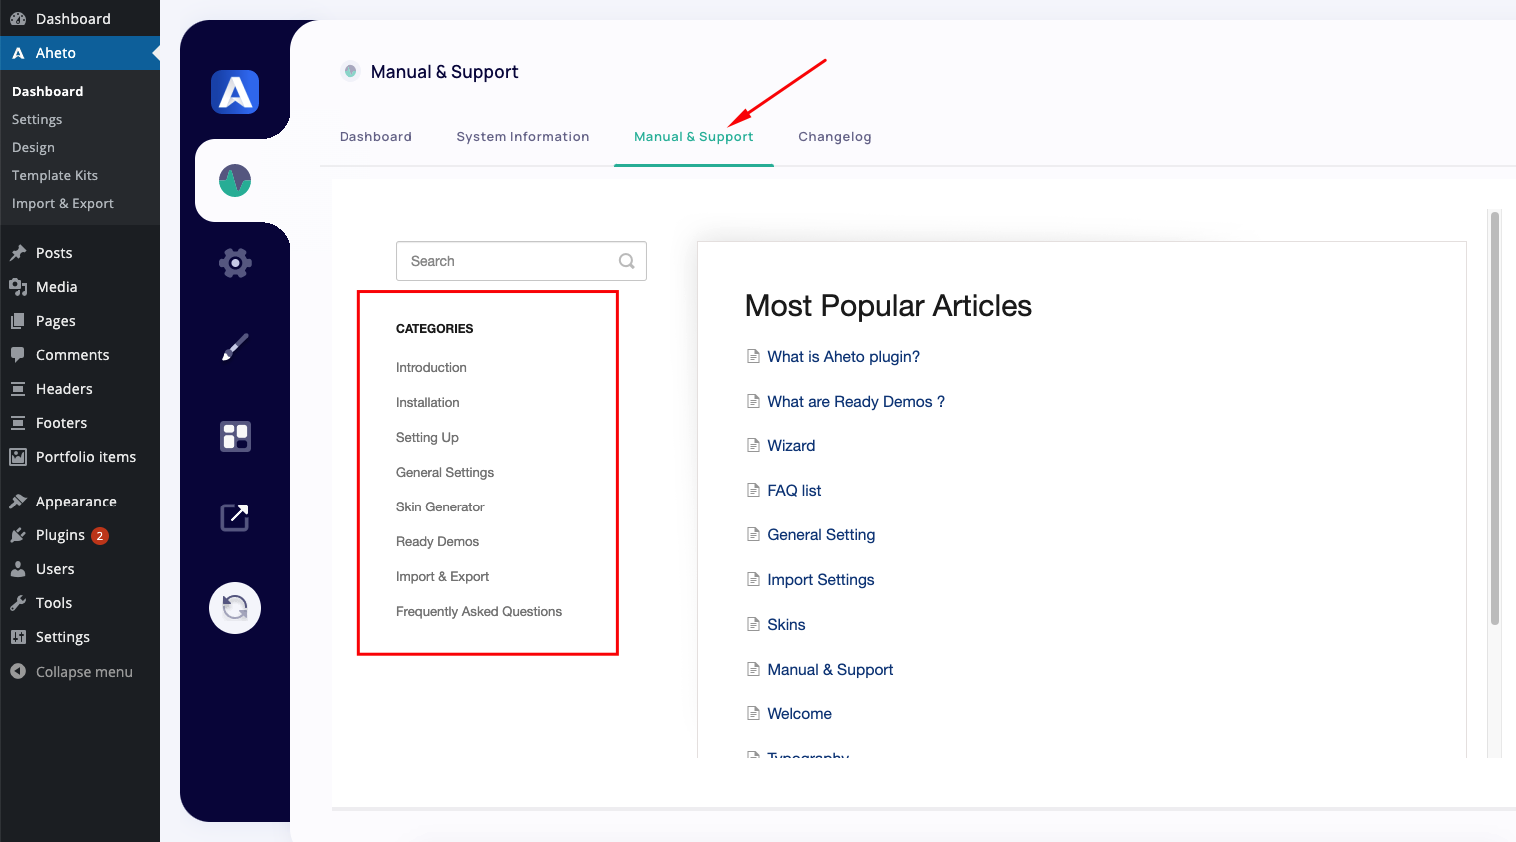Screen dimensions: 1516x842
Task: Open the Wizard article
Action: point(791,445)
